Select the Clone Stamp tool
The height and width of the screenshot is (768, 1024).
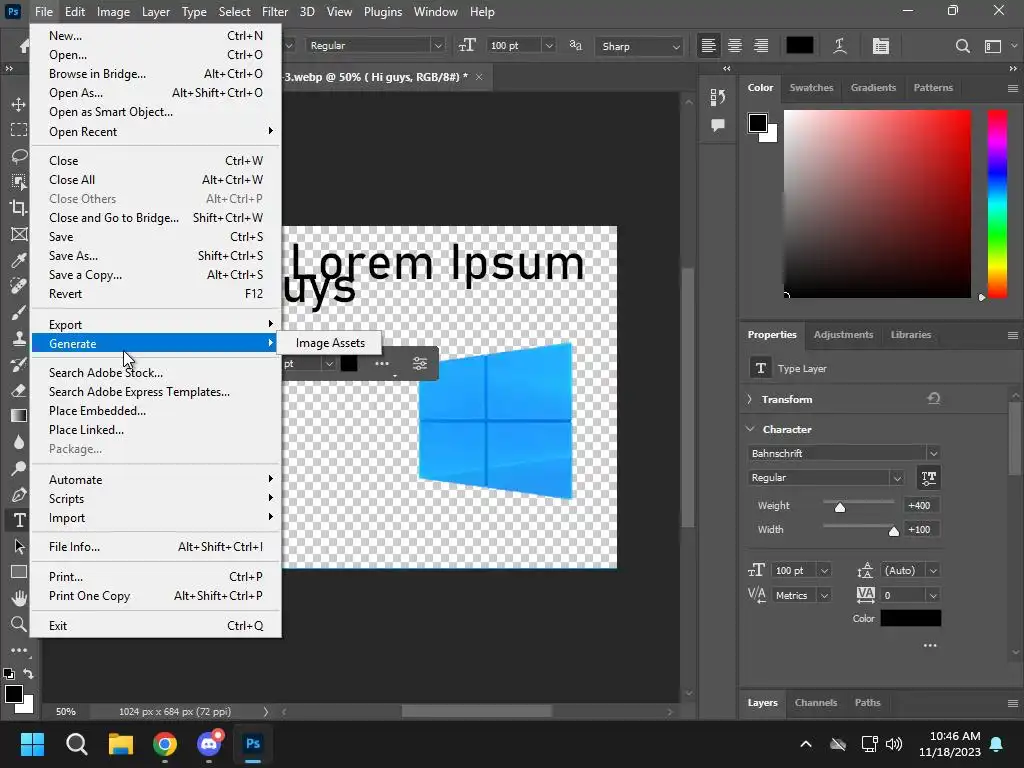click(19, 338)
